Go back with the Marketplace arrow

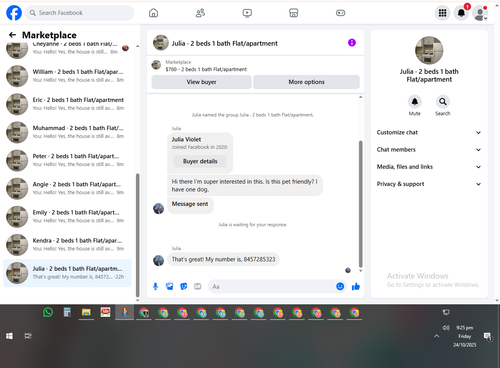tap(12, 35)
